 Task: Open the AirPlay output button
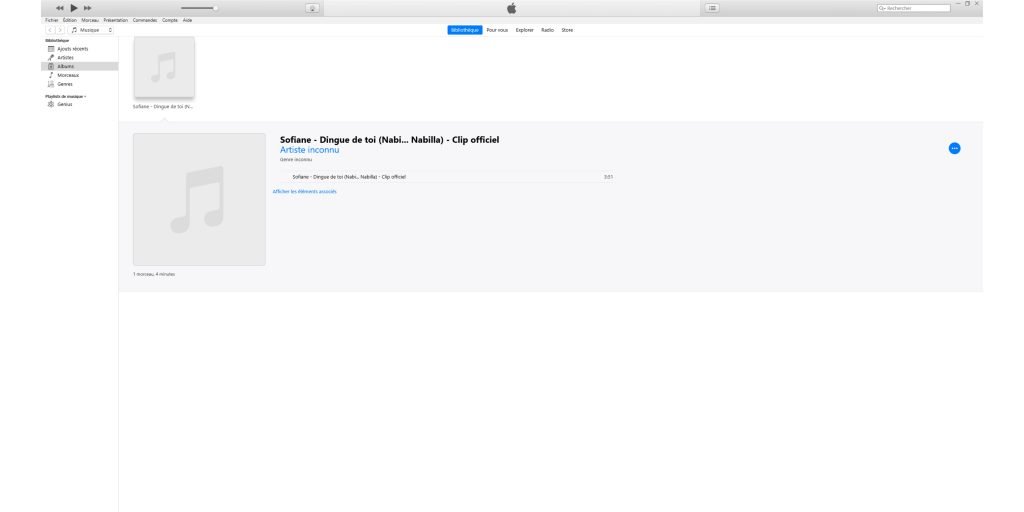313,8
